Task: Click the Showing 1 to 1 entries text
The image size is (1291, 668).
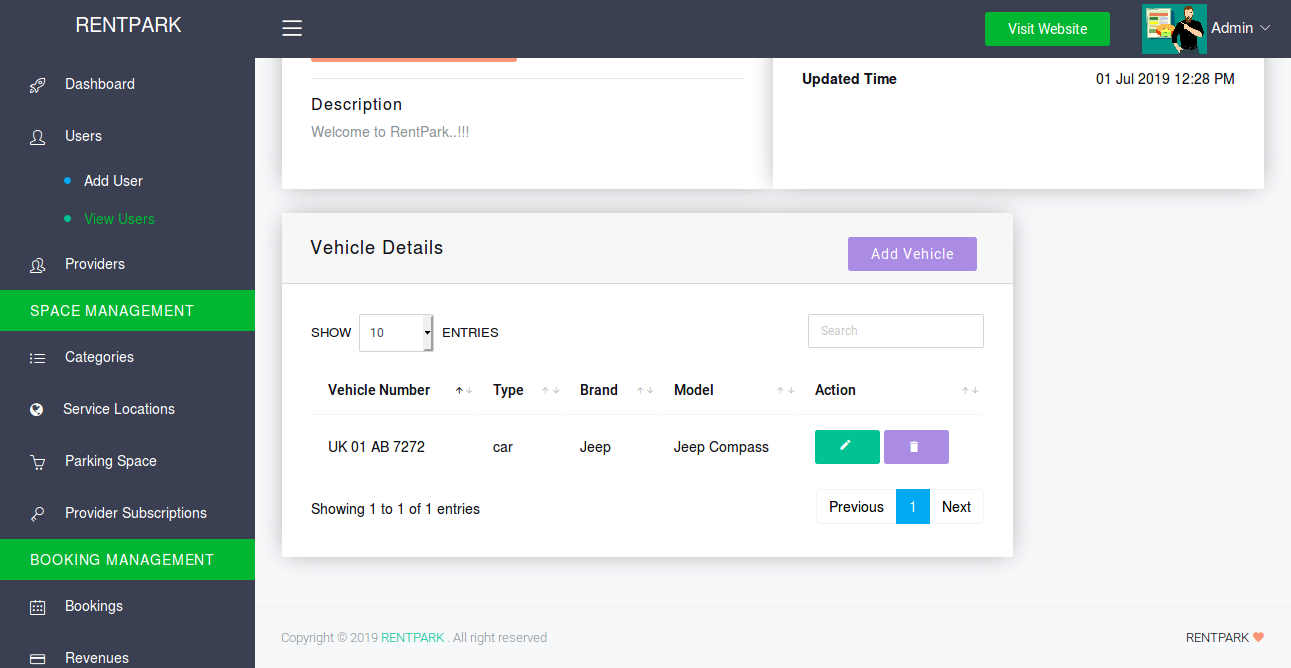Action: (395, 509)
